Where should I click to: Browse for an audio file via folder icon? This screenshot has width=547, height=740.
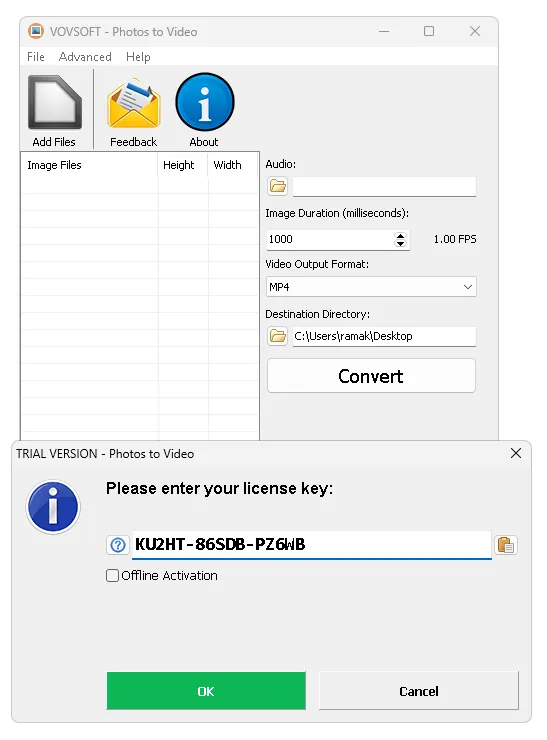(278, 186)
